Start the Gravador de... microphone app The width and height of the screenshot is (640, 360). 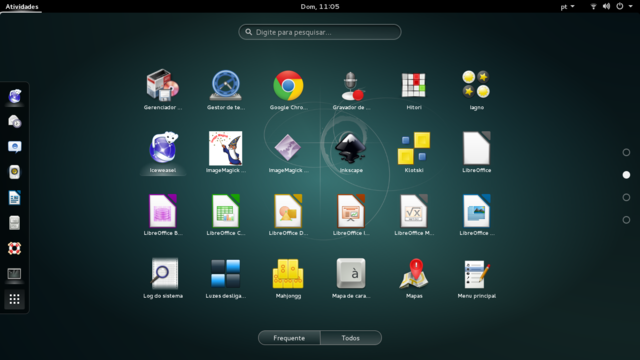tap(351, 86)
